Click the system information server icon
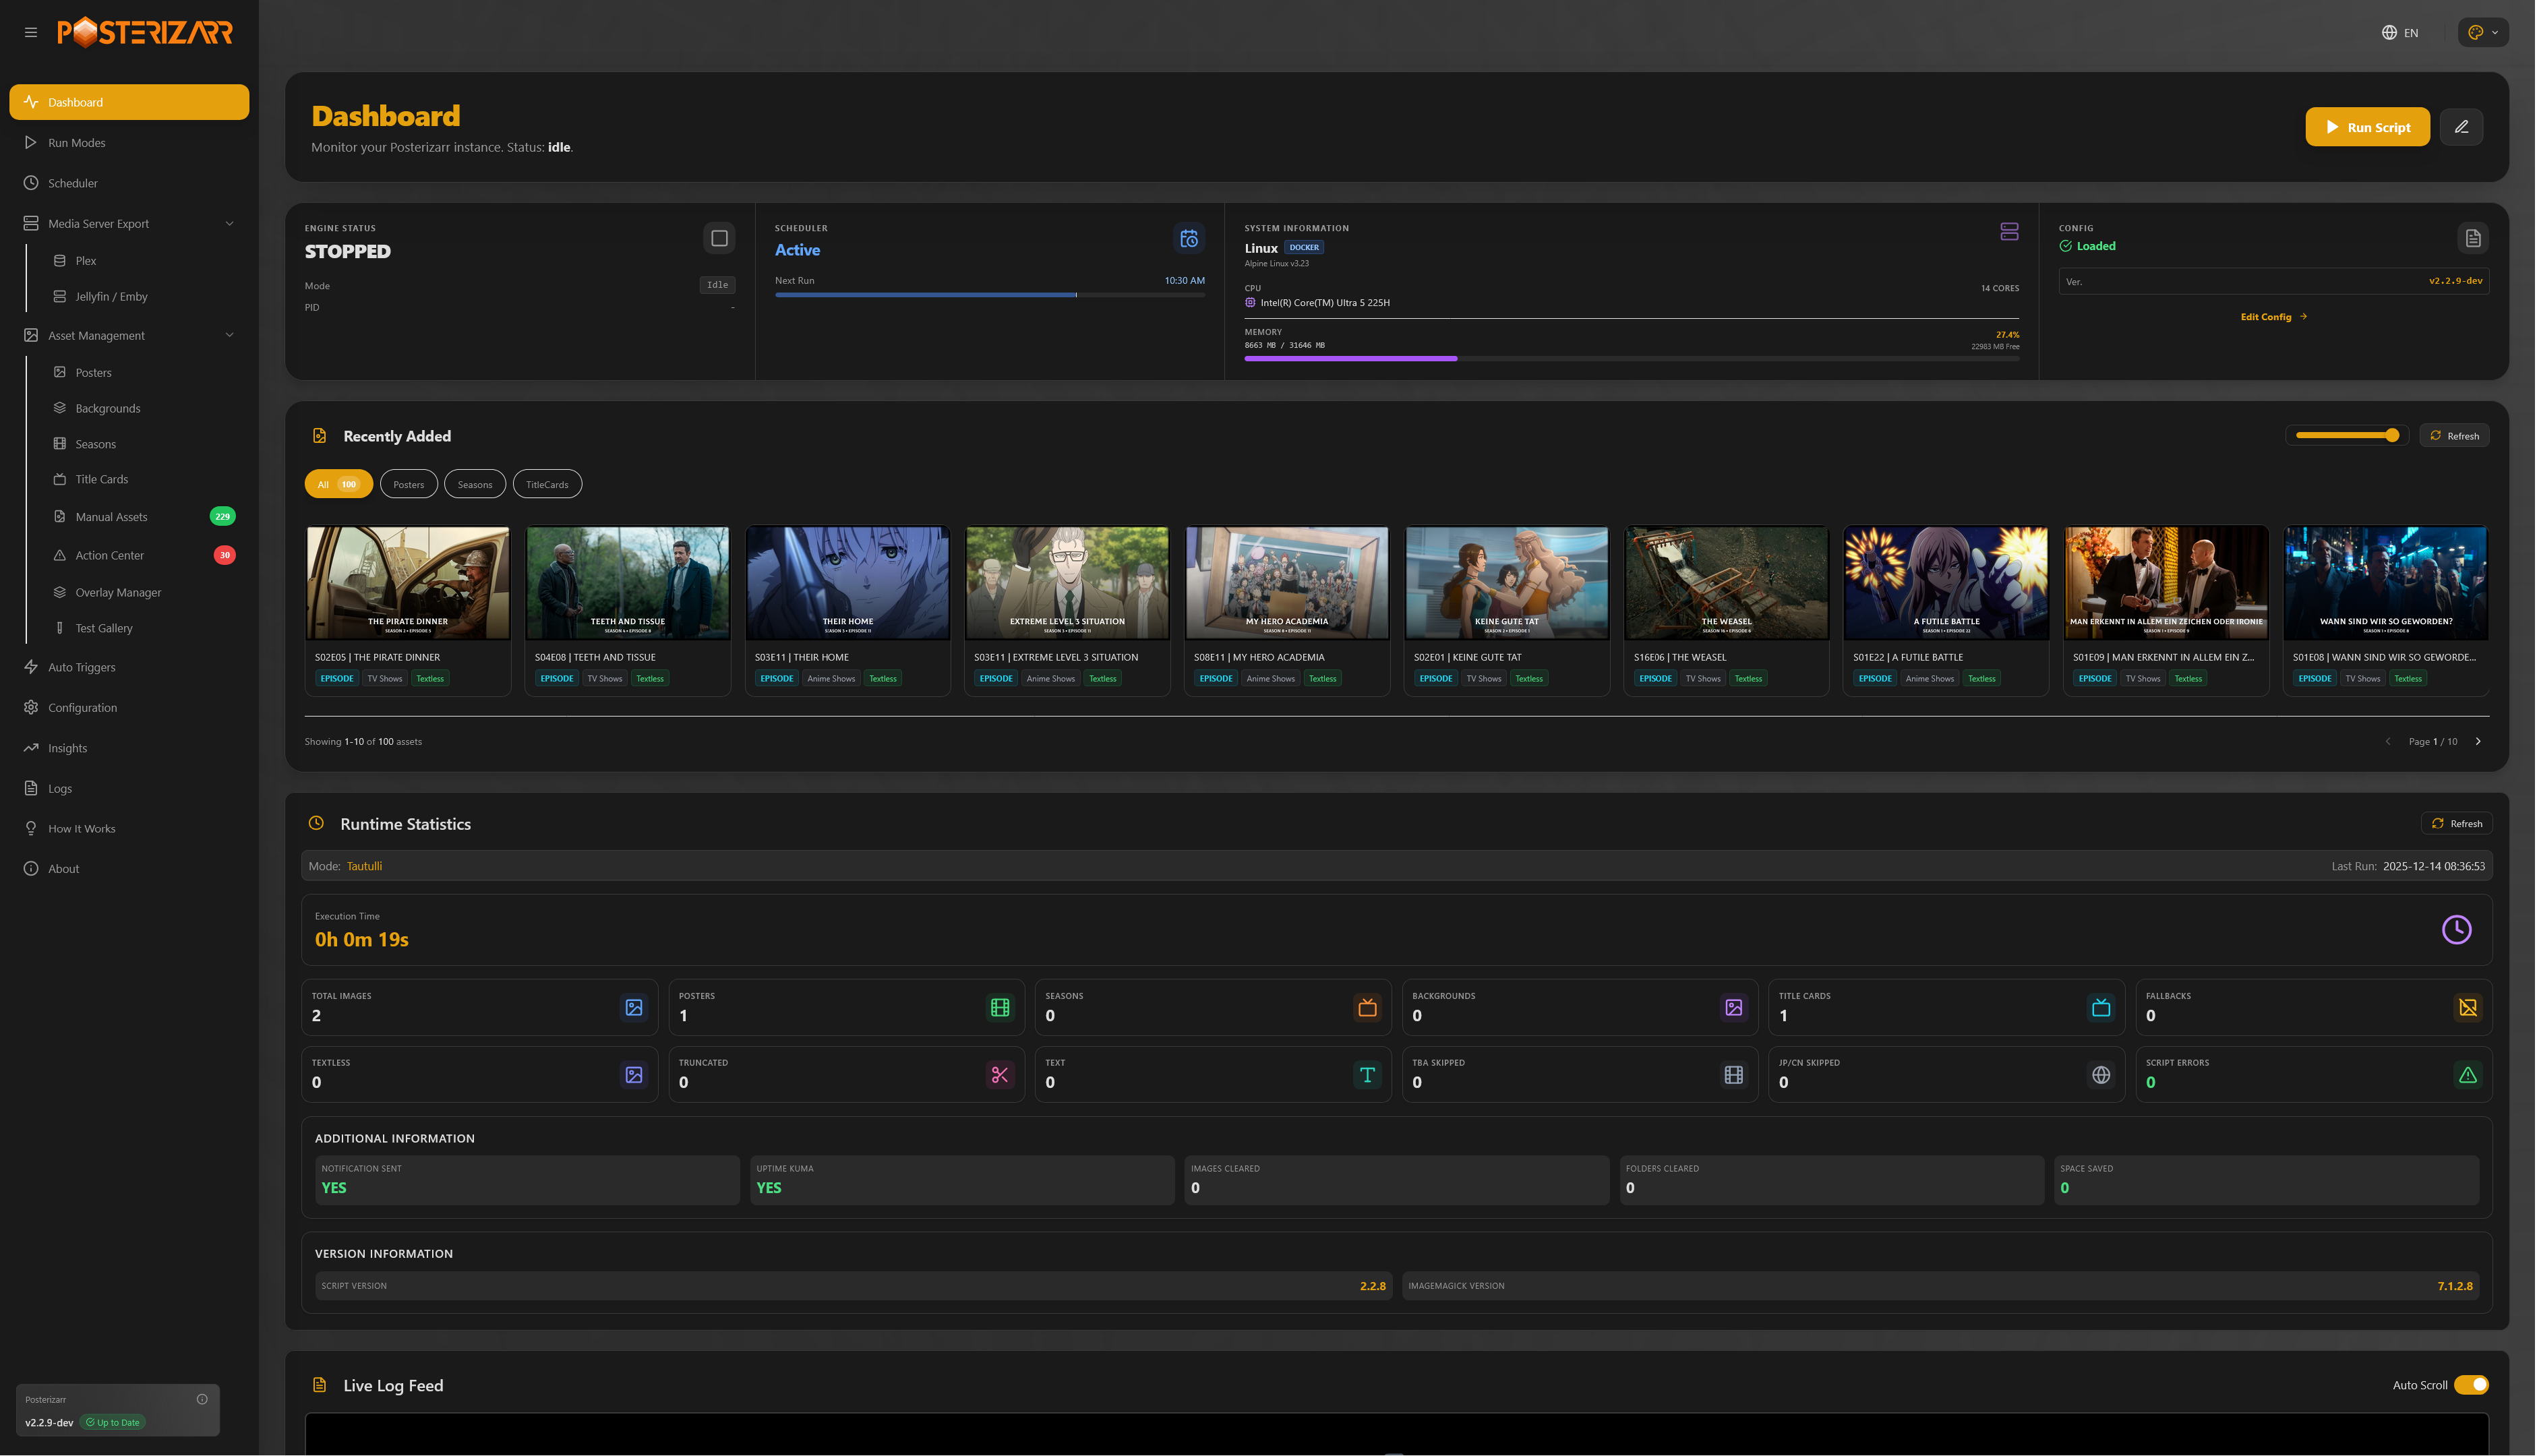2537x1456 pixels. [2009, 232]
